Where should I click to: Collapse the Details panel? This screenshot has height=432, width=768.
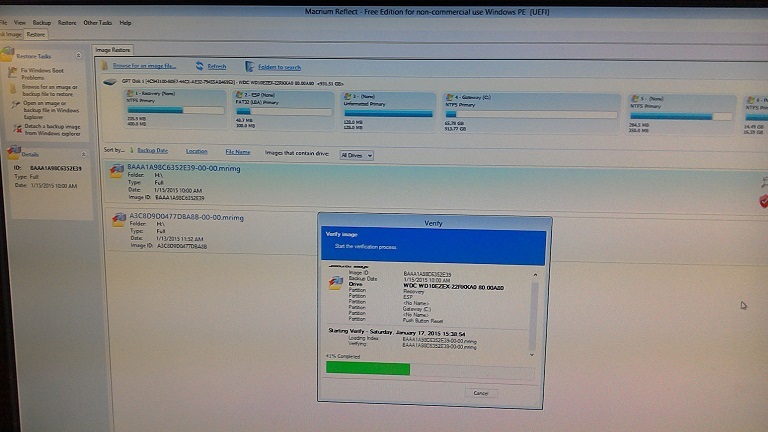coord(83,154)
